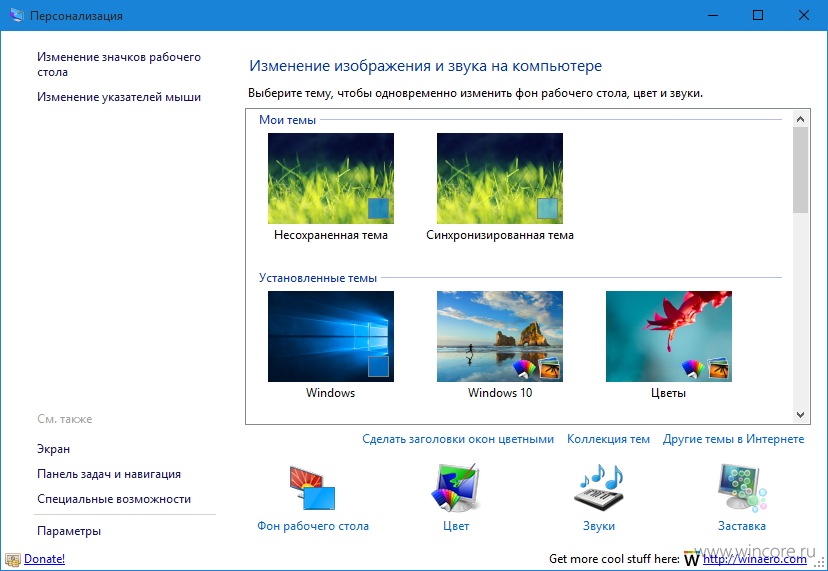
Task: Click the Winaero W logo icon
Action: click(x=691, y=558)
